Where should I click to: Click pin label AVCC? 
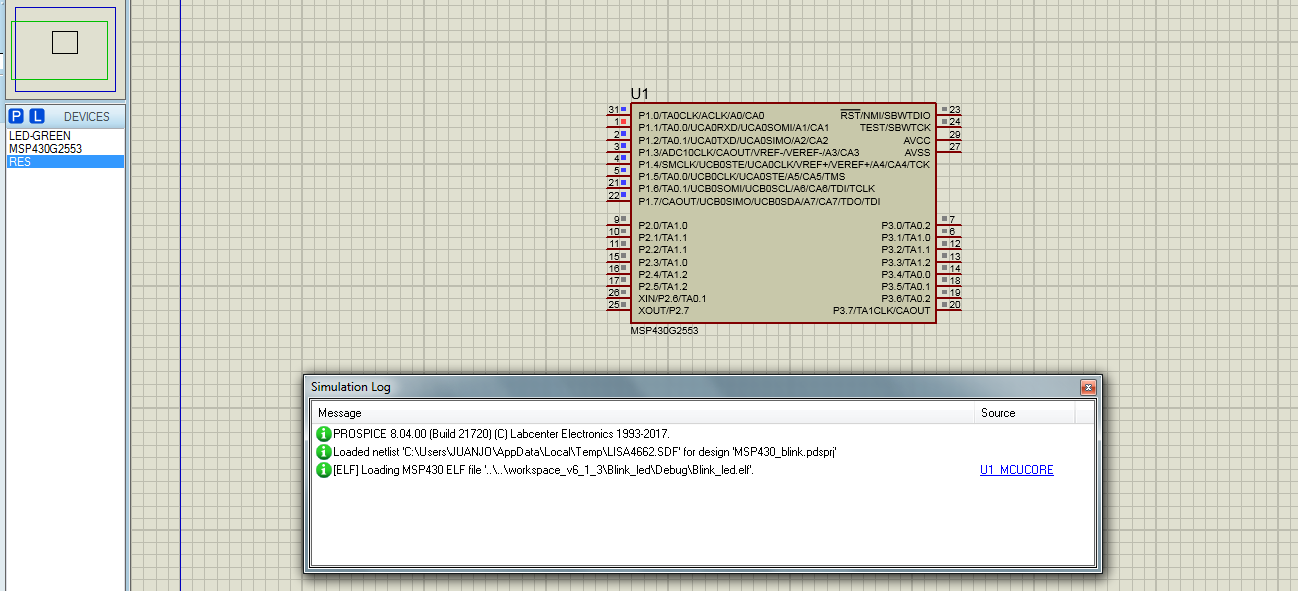pyautogui.click(x=917, y=141)
